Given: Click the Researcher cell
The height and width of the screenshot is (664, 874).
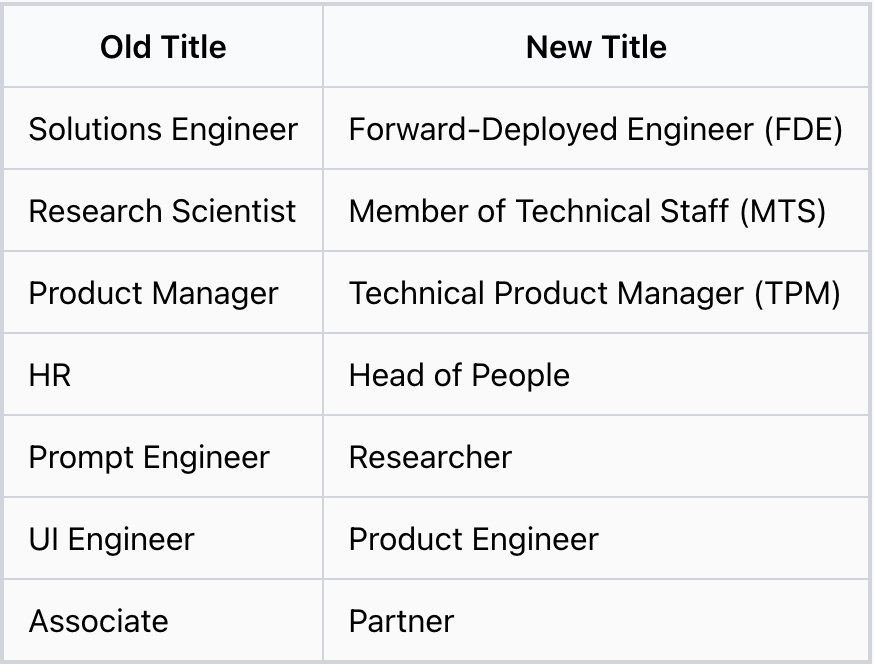Looking at the screenshot, I should tap(430, 457).
